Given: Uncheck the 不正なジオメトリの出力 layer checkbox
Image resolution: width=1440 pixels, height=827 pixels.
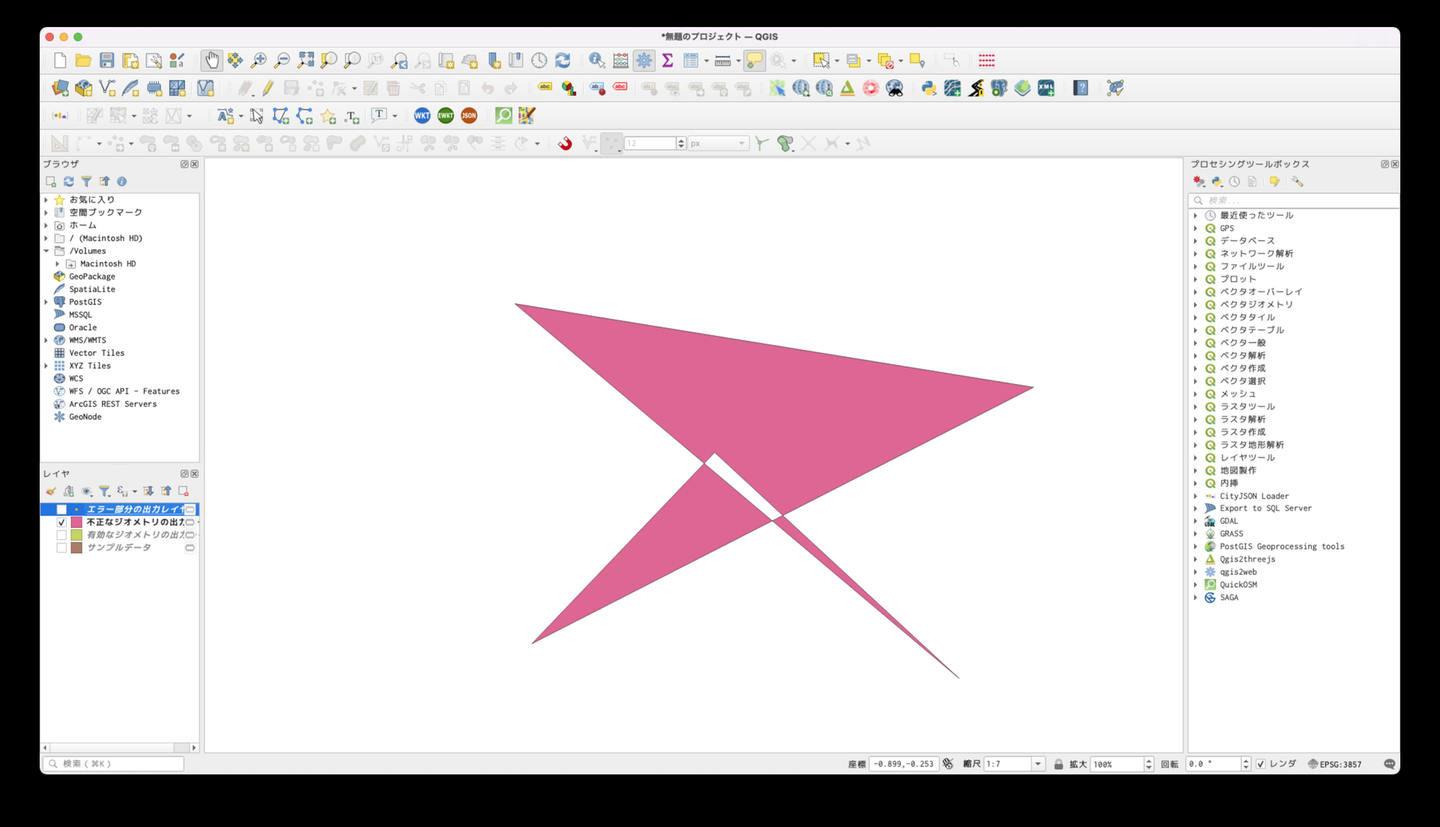Looking at the screenshot, I should coord(62,522).
